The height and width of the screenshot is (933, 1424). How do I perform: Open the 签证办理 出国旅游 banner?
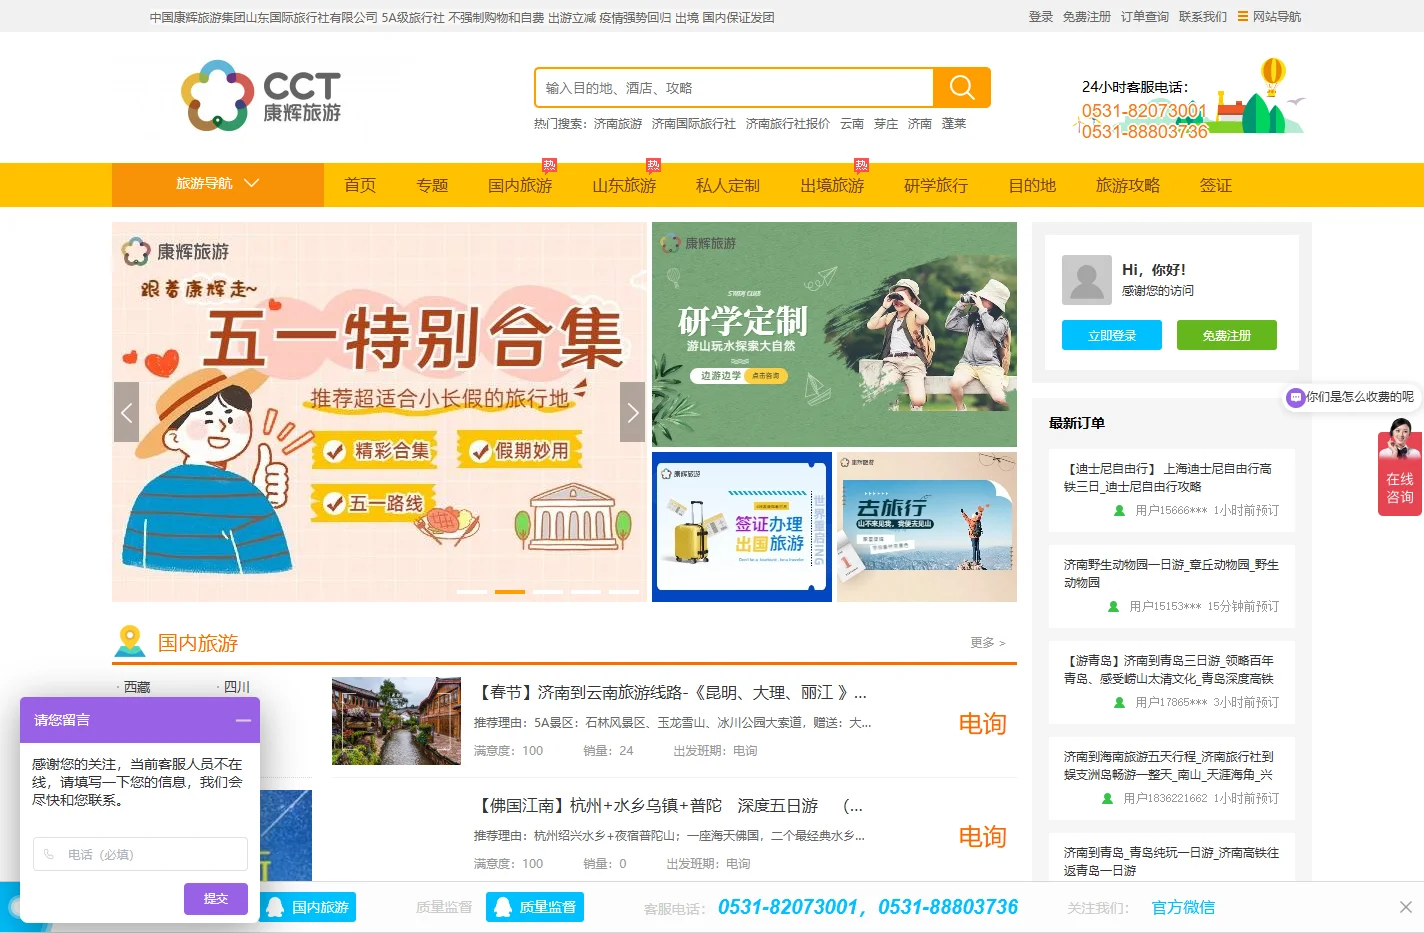pyautogui.click(x=742, y=527)
